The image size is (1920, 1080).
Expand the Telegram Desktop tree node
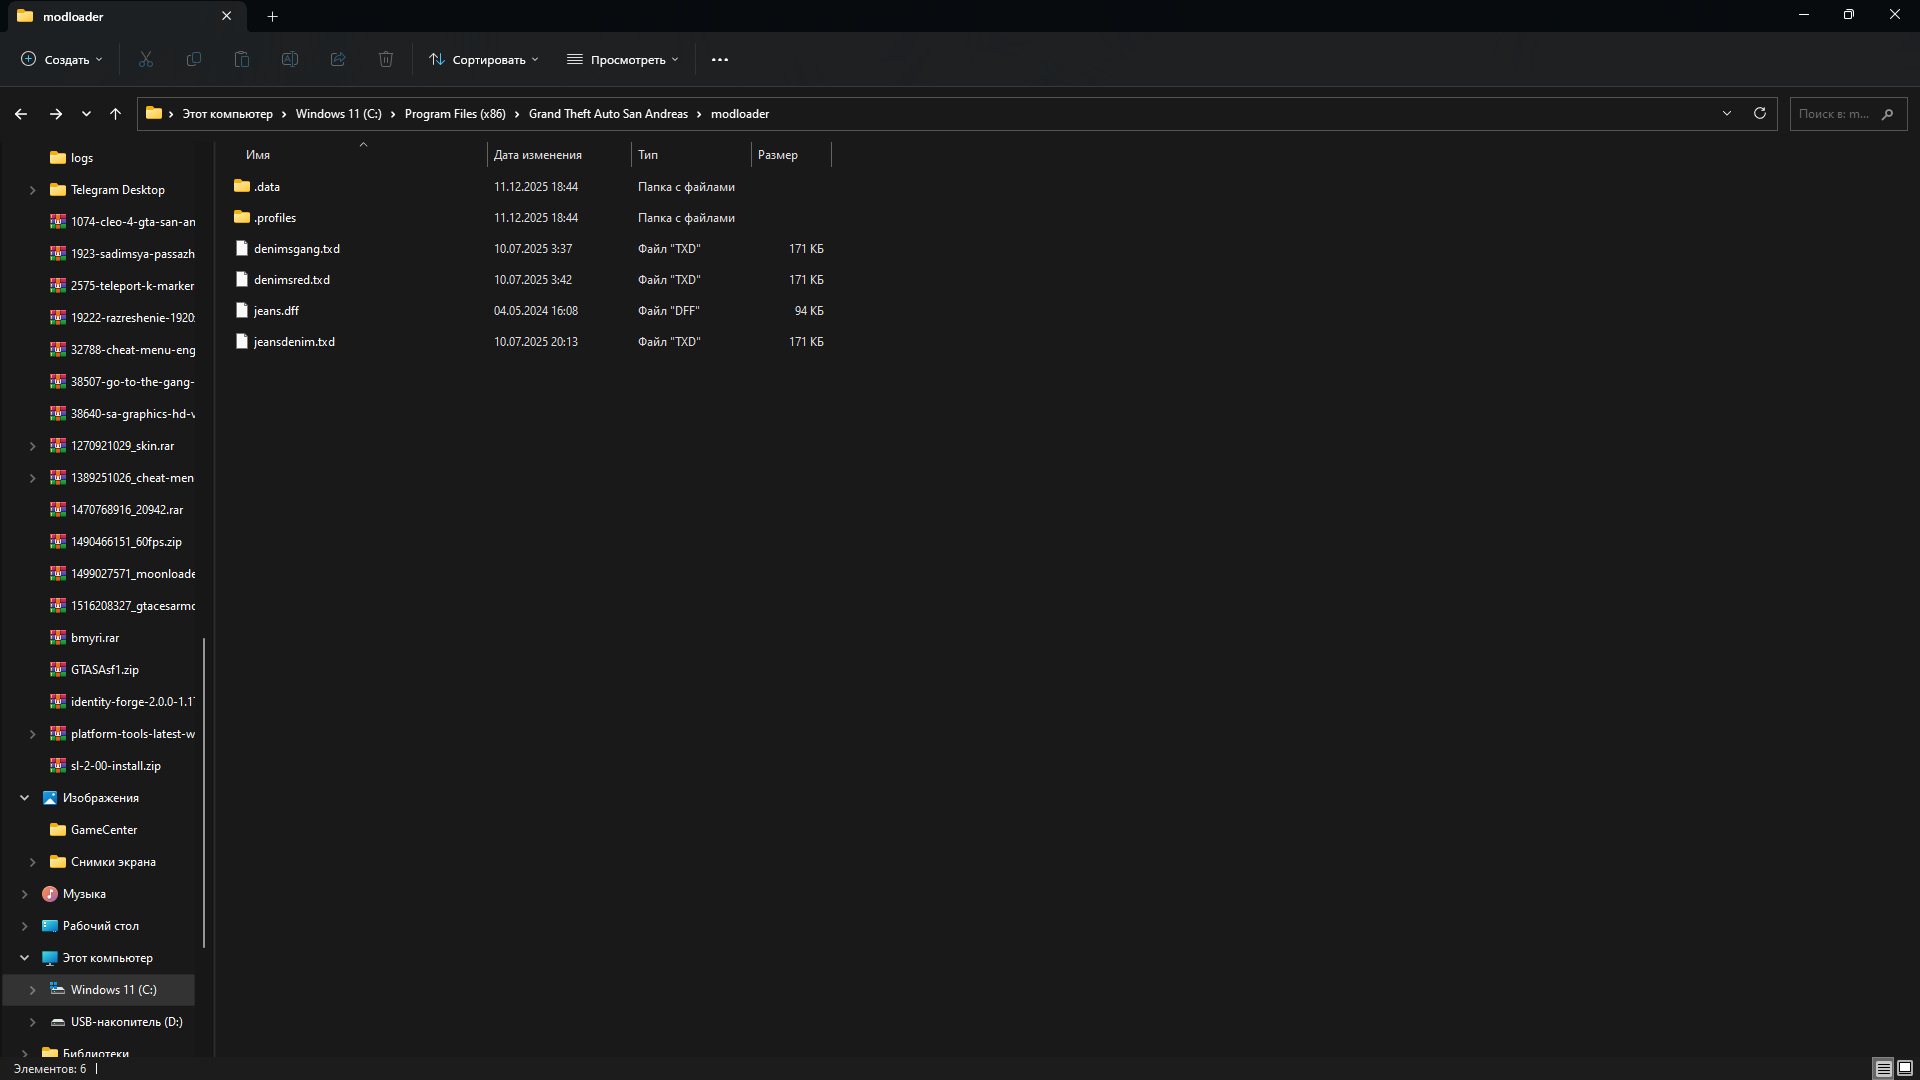pos(32,190)
